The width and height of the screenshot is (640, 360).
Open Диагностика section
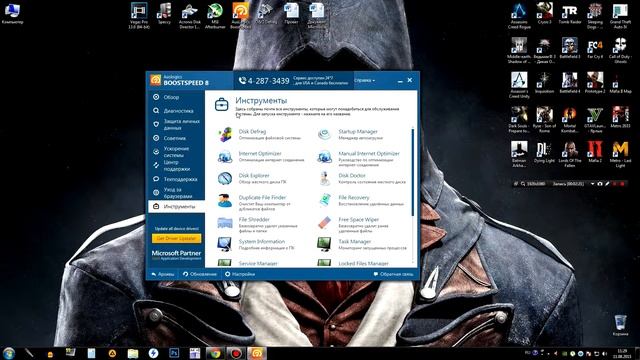(176, 111)
